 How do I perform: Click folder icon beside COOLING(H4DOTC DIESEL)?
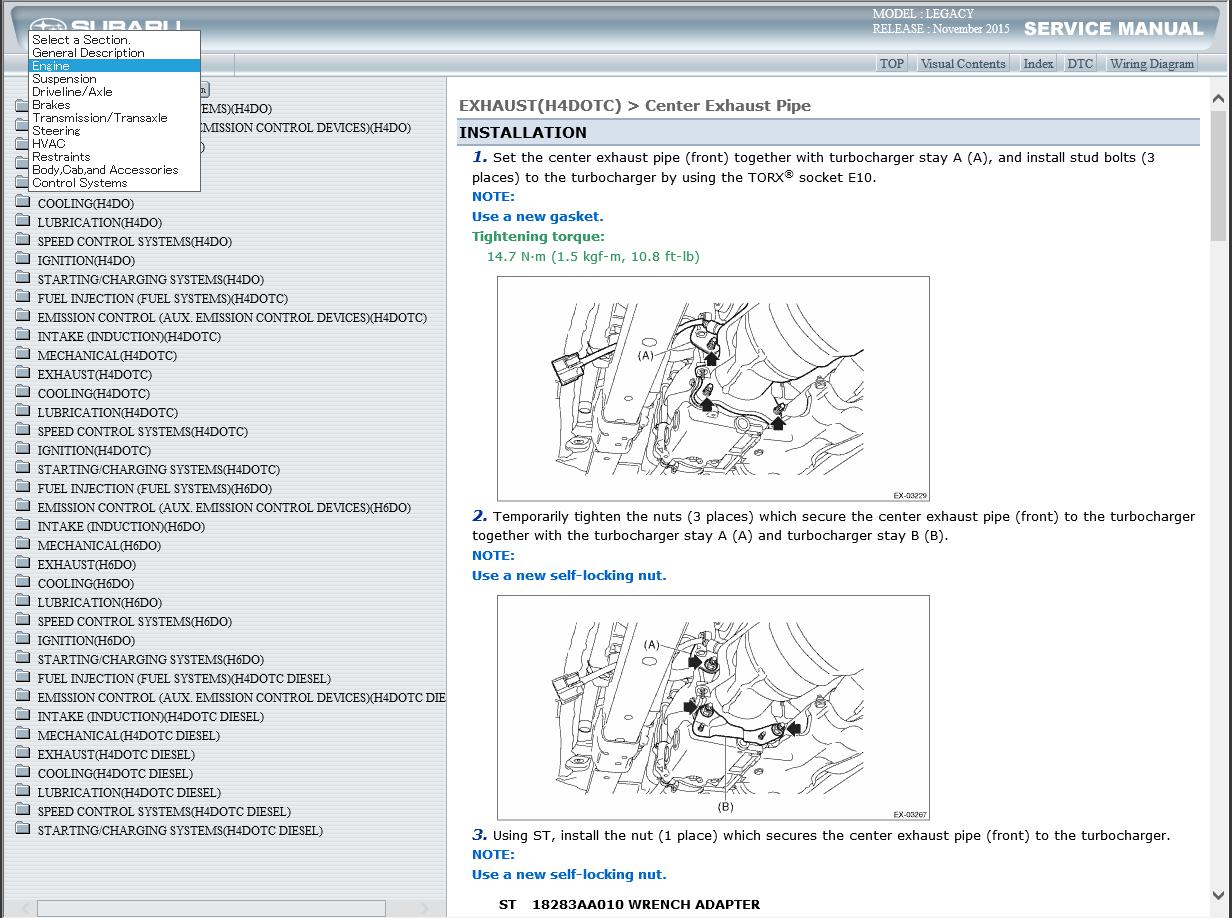point(22,773)
